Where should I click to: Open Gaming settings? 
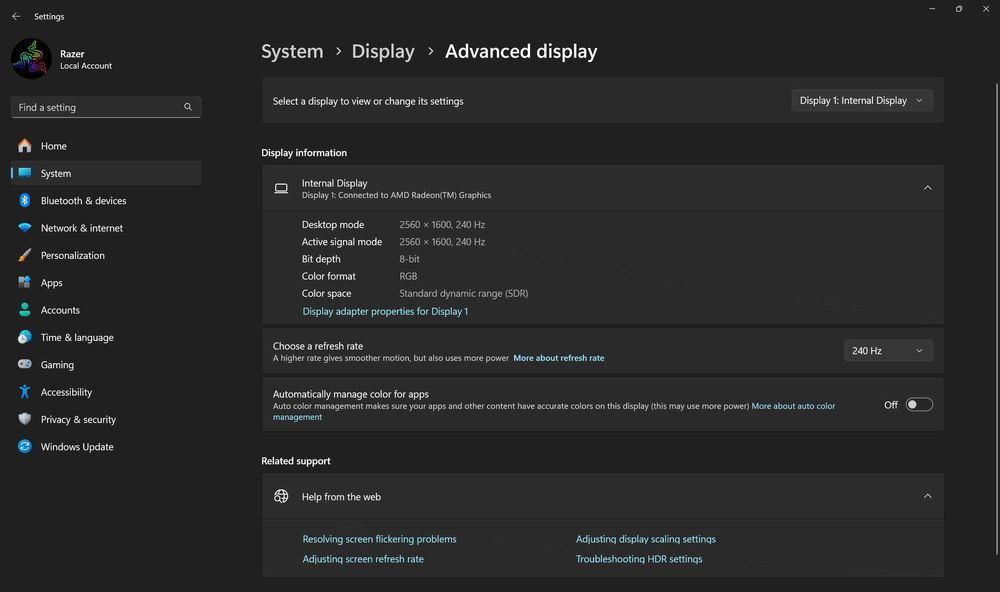click(x=106, y=364)
